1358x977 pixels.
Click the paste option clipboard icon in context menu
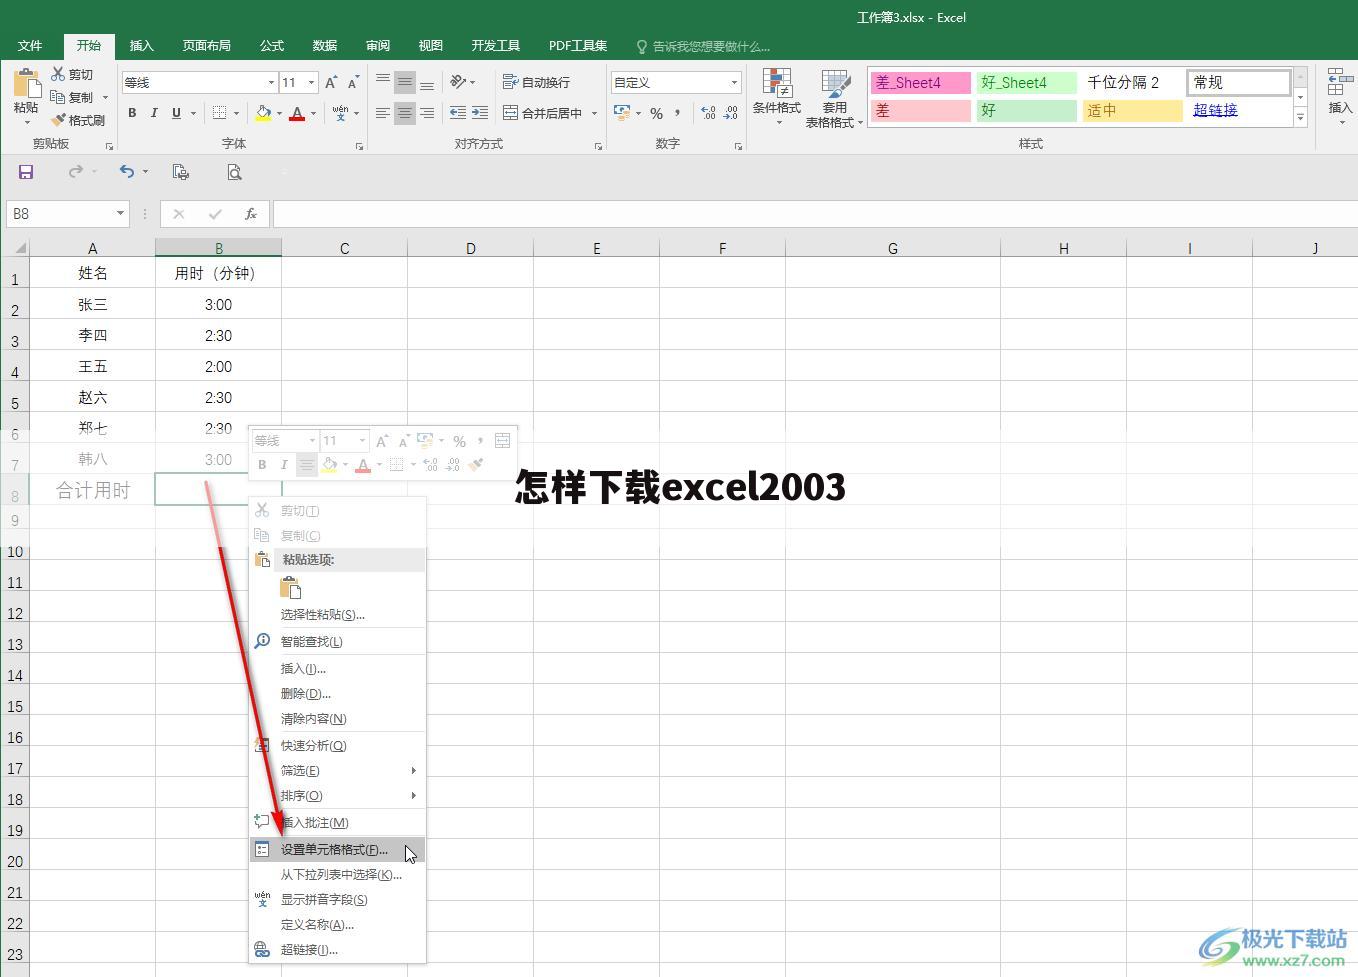click(x=291, y=587)
